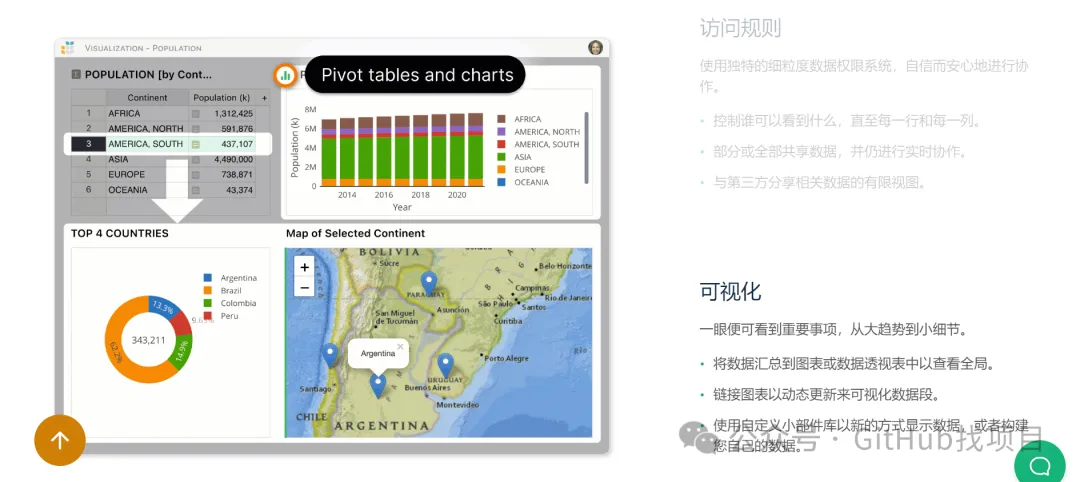Select the OCEANIA table cell
Image resolution: width=1080 pixels, height=482 pixels.
(147, 189)
